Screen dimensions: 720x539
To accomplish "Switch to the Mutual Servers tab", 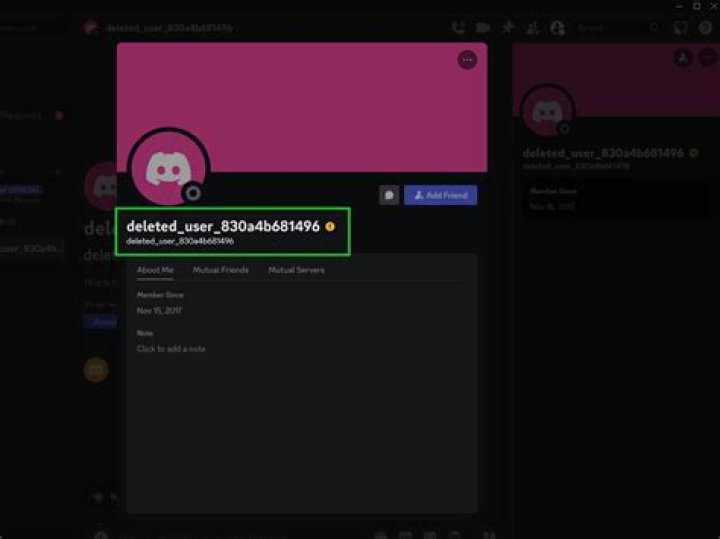I will click(x=296, y=270).
